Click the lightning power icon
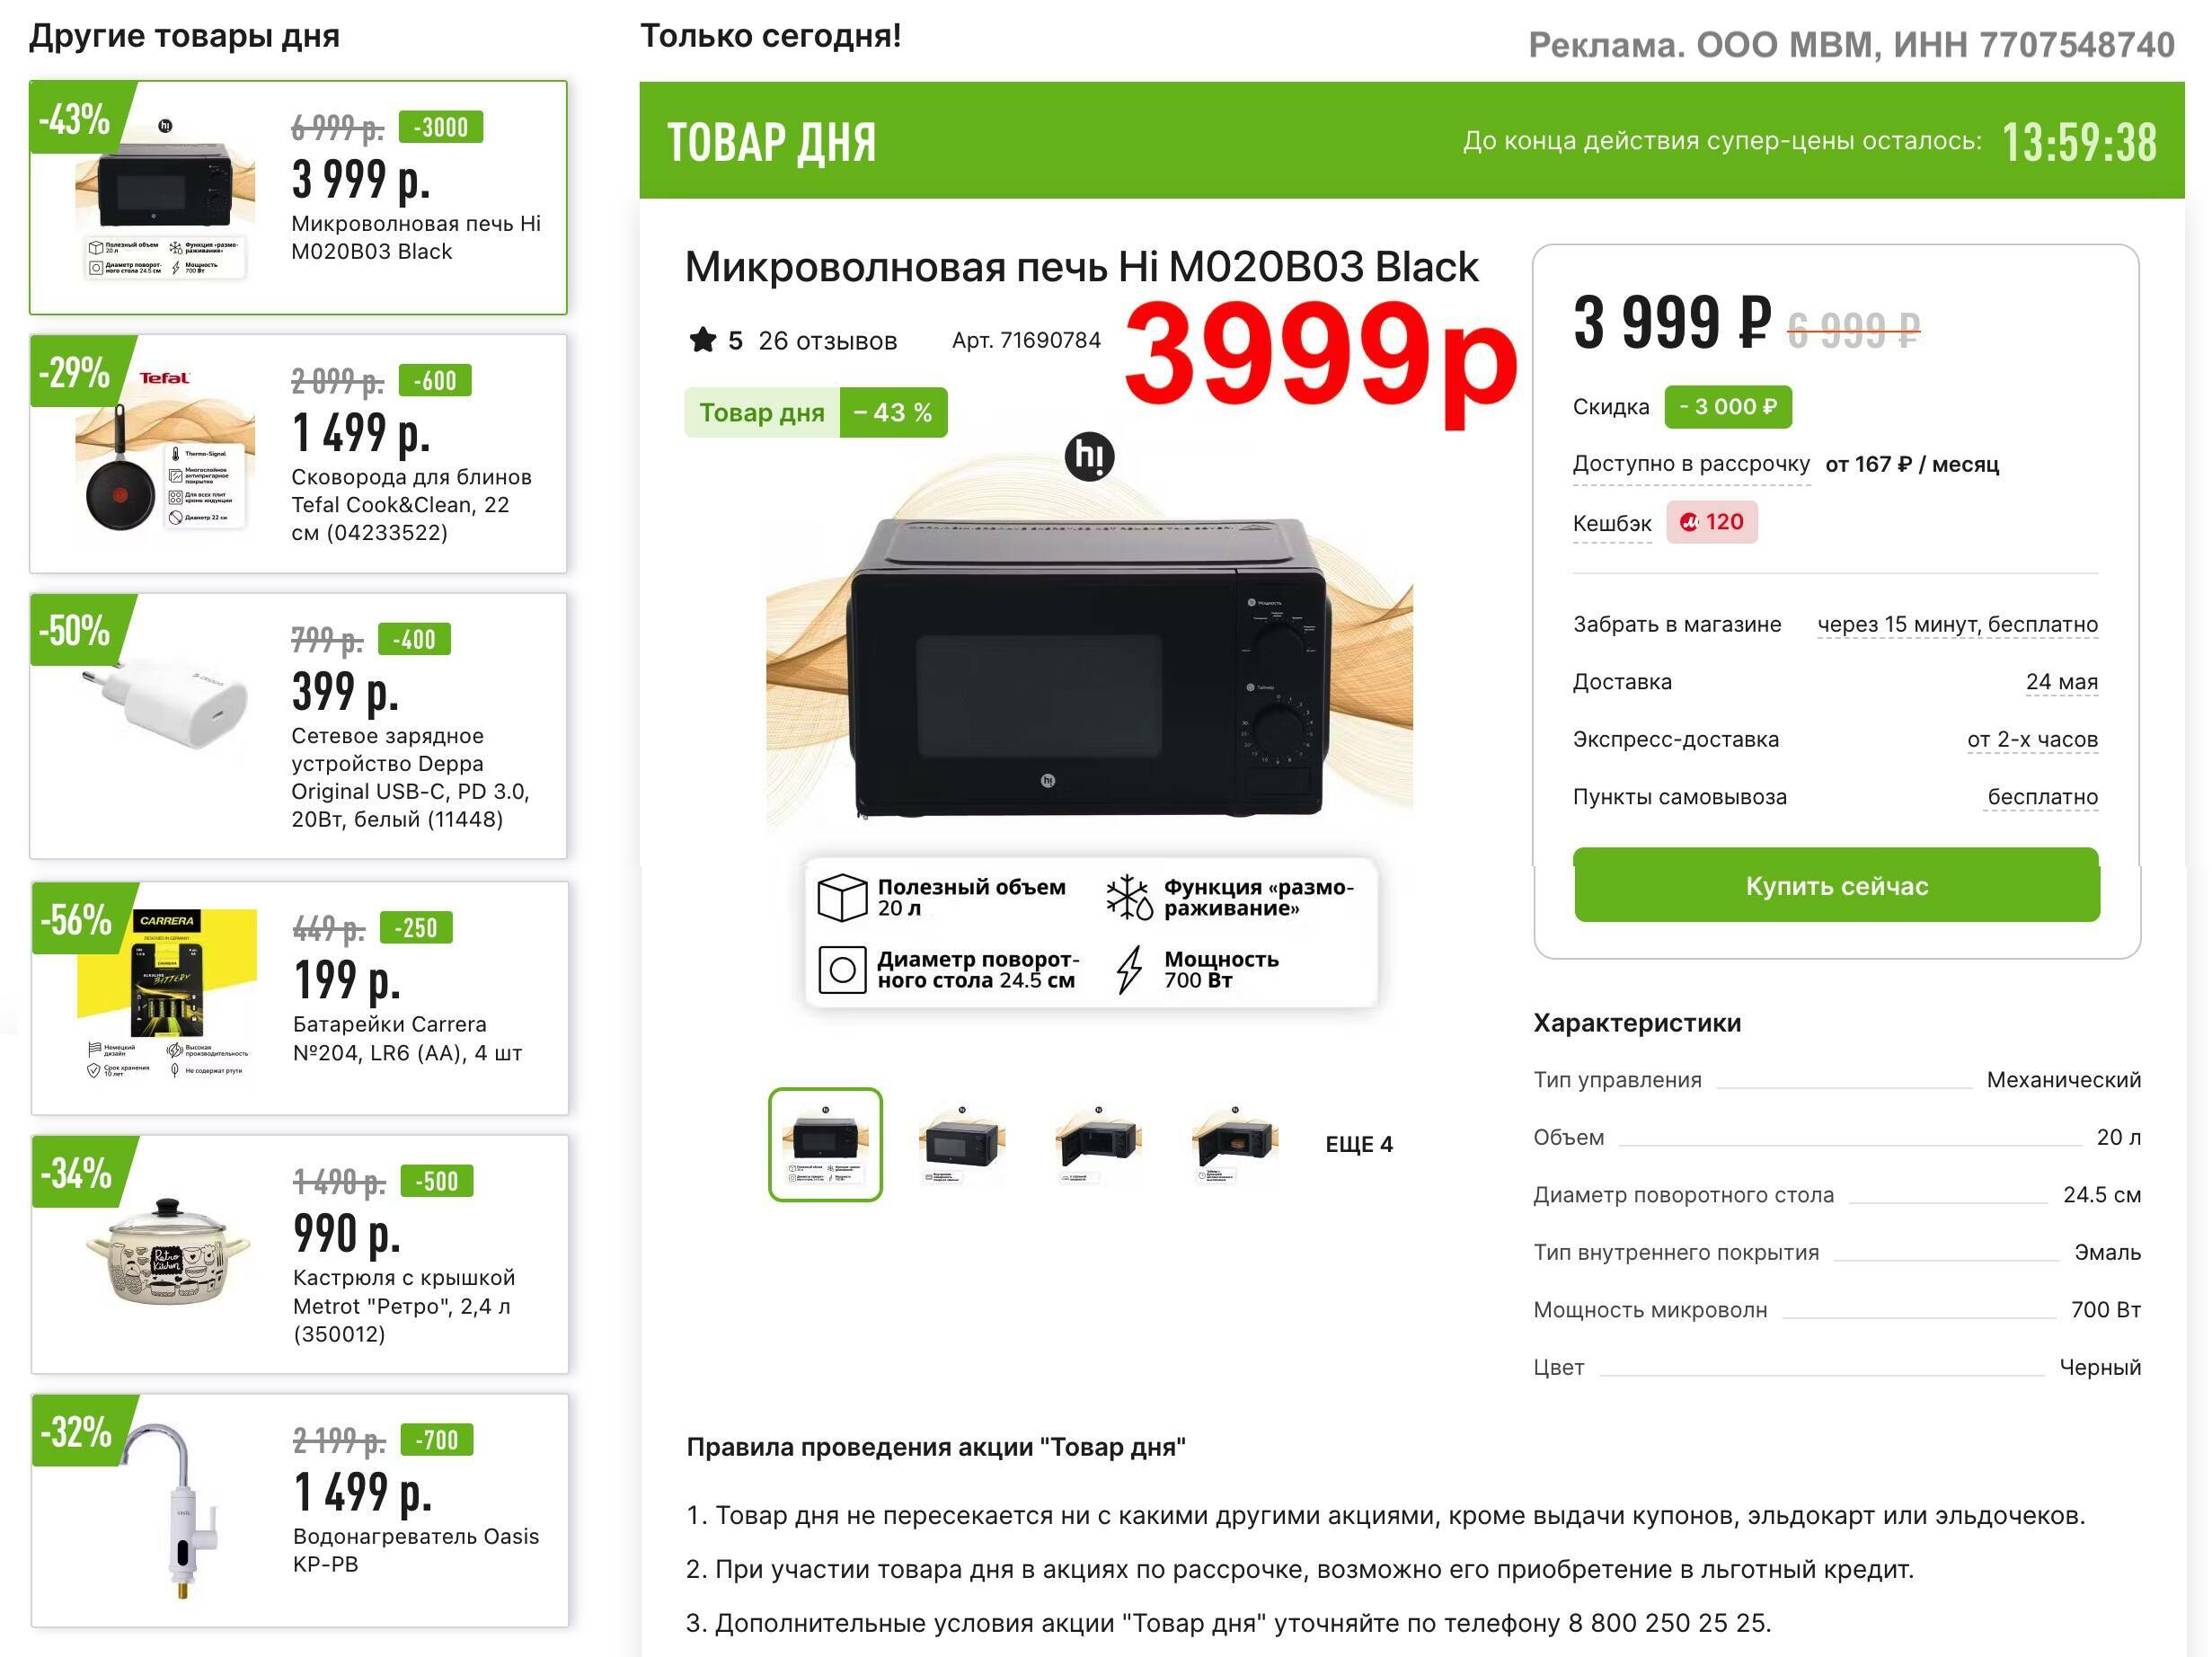 [1129, 969]
